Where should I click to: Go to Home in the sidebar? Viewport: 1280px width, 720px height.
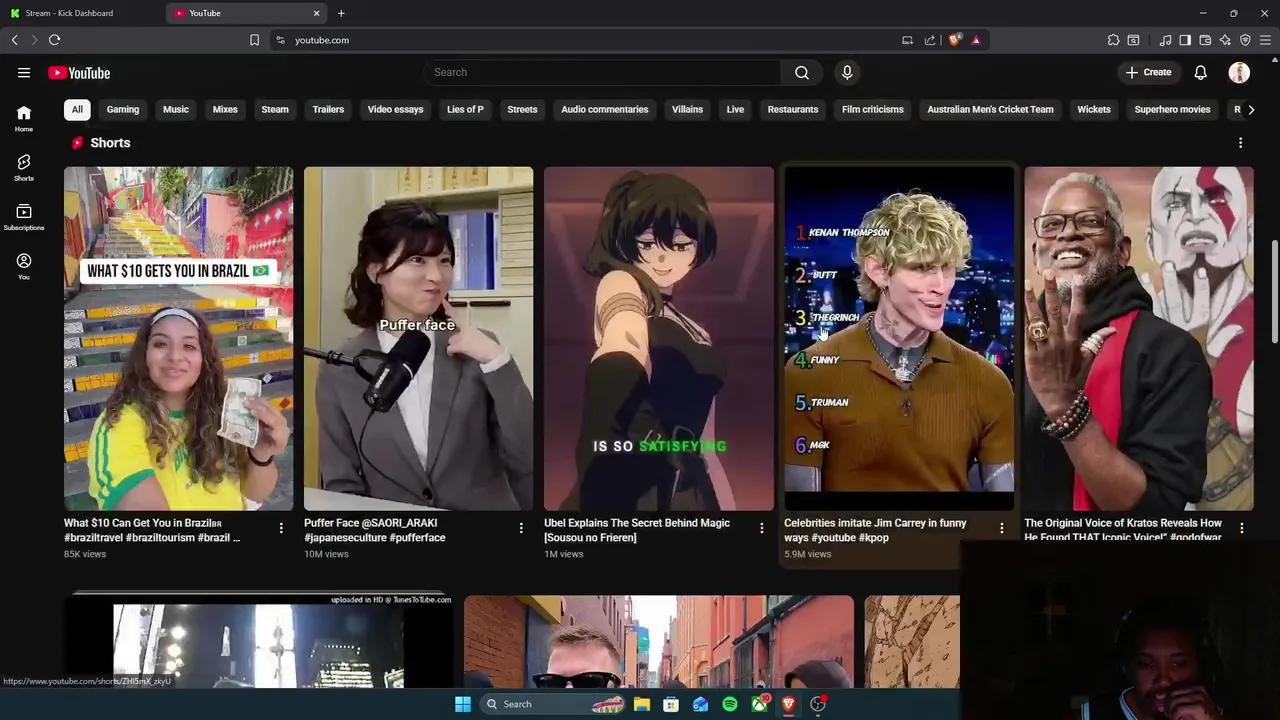(24, 118)
